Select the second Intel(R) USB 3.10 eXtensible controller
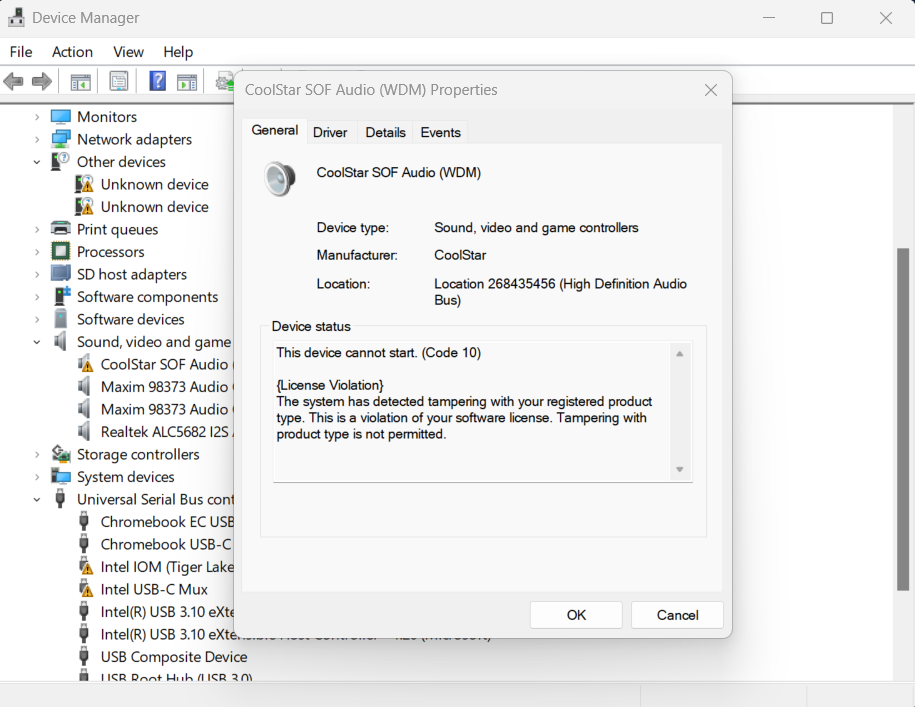Viewport: 915px width, 707px height. tap(156, 634)
